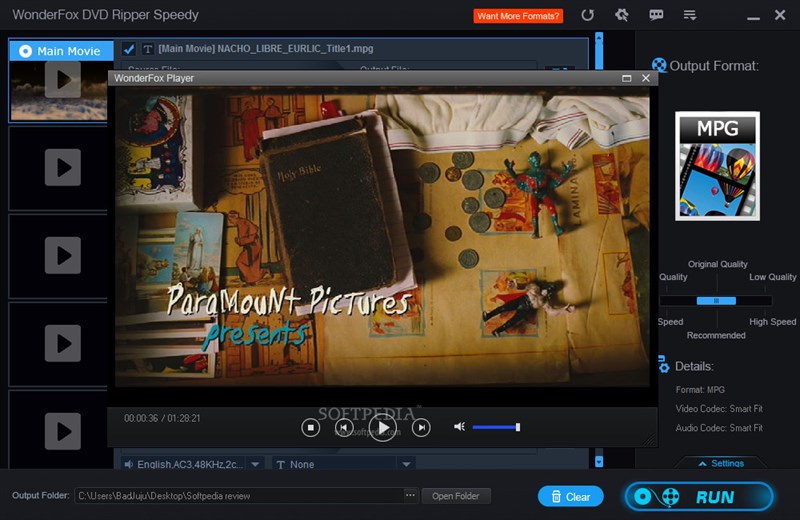
Task: Click the Recommended label under the slider
Action: pos(716,335)
